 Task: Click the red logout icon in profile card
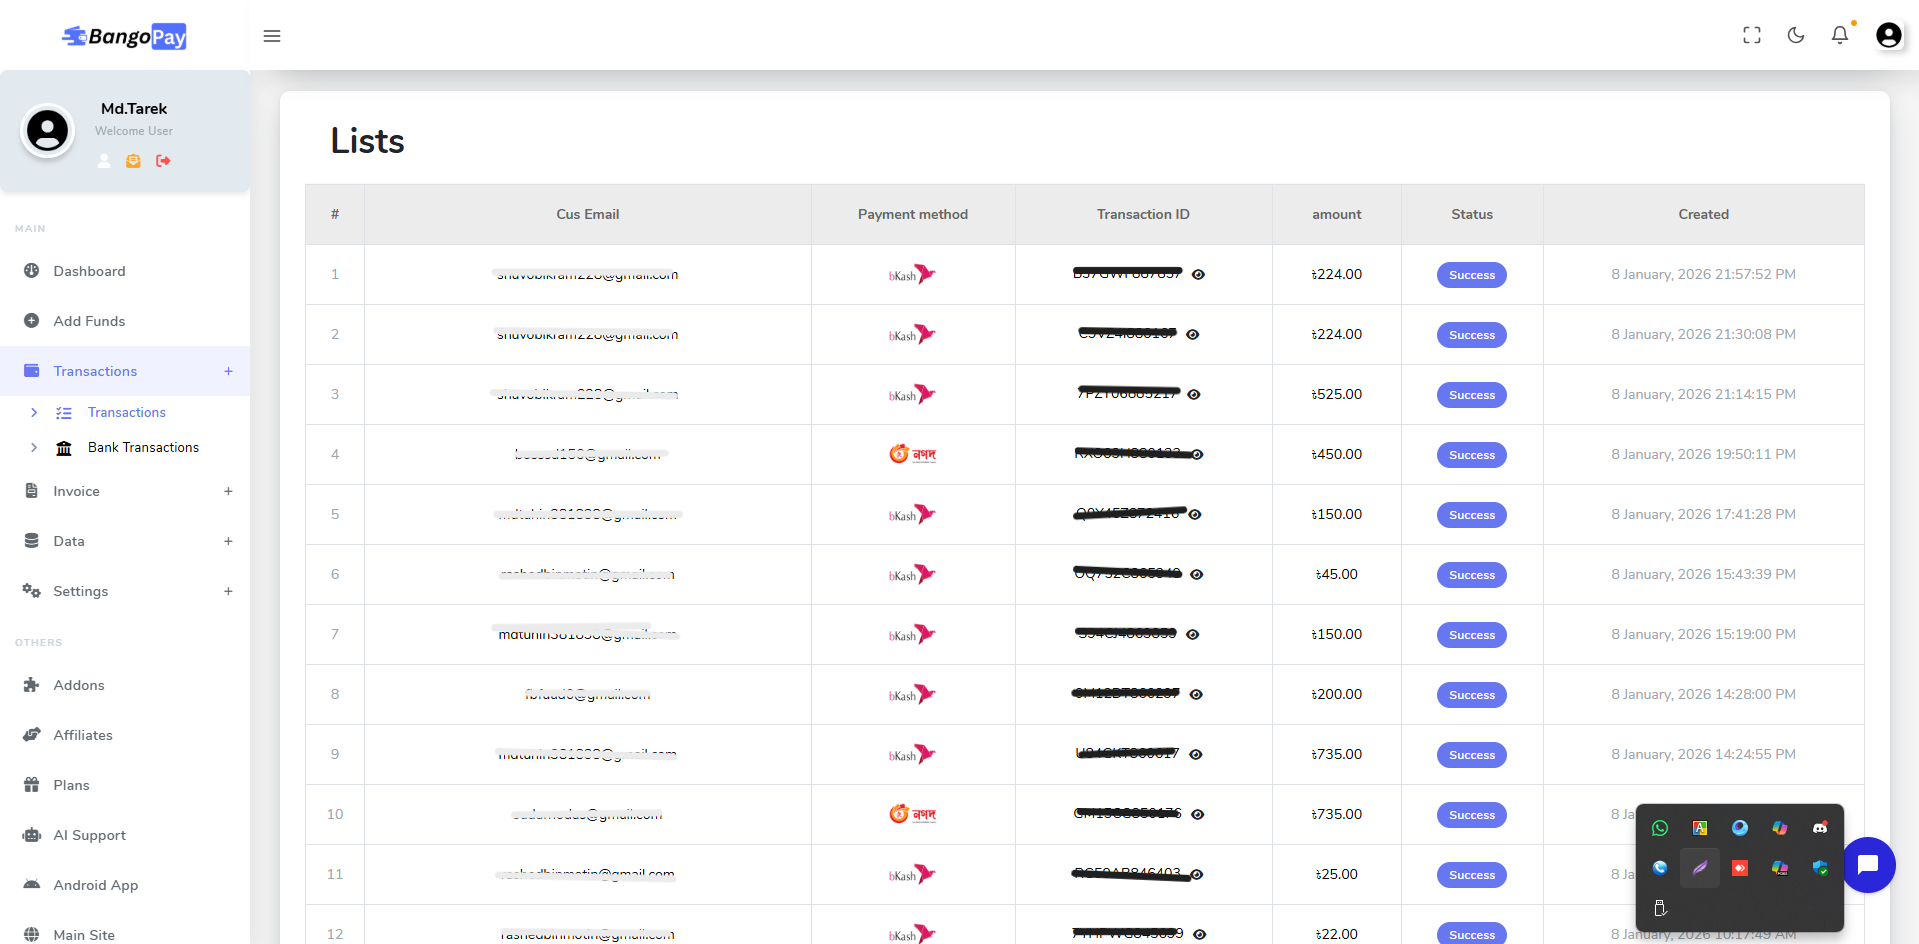[163, 161]
